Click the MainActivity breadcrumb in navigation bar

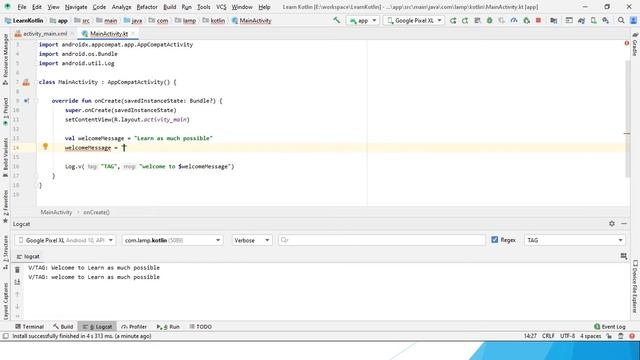[251, 20]
